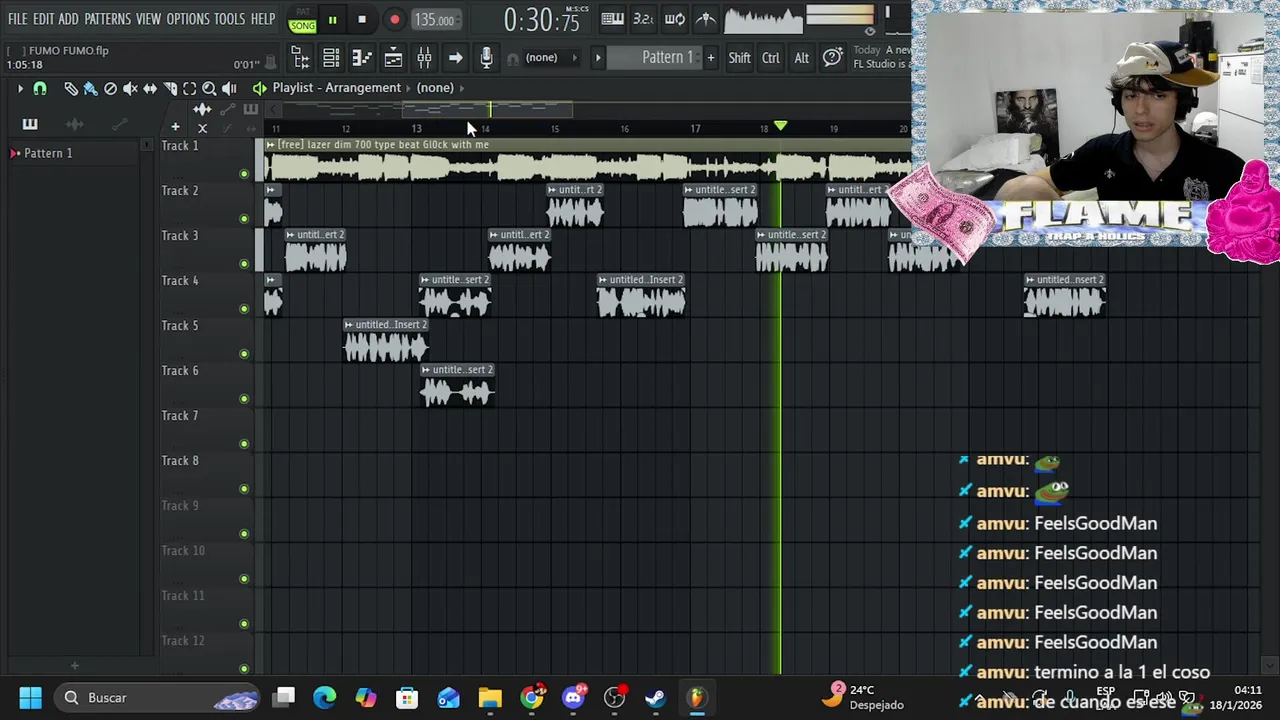
Task: Open Track 5 clip untitled..Insert 2 menu
Action: [349, 325]
